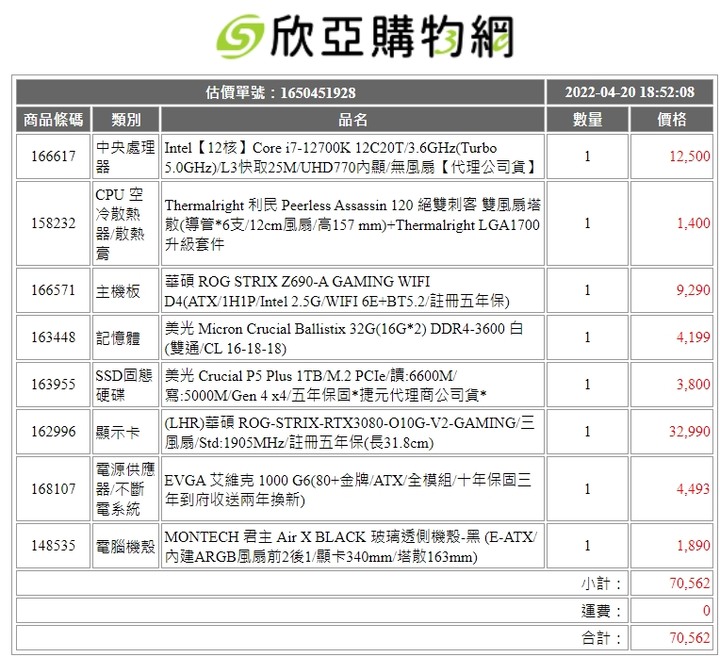Select quantity 1 in the MONTECH row

pyautogui.click(x=587, y=545)
